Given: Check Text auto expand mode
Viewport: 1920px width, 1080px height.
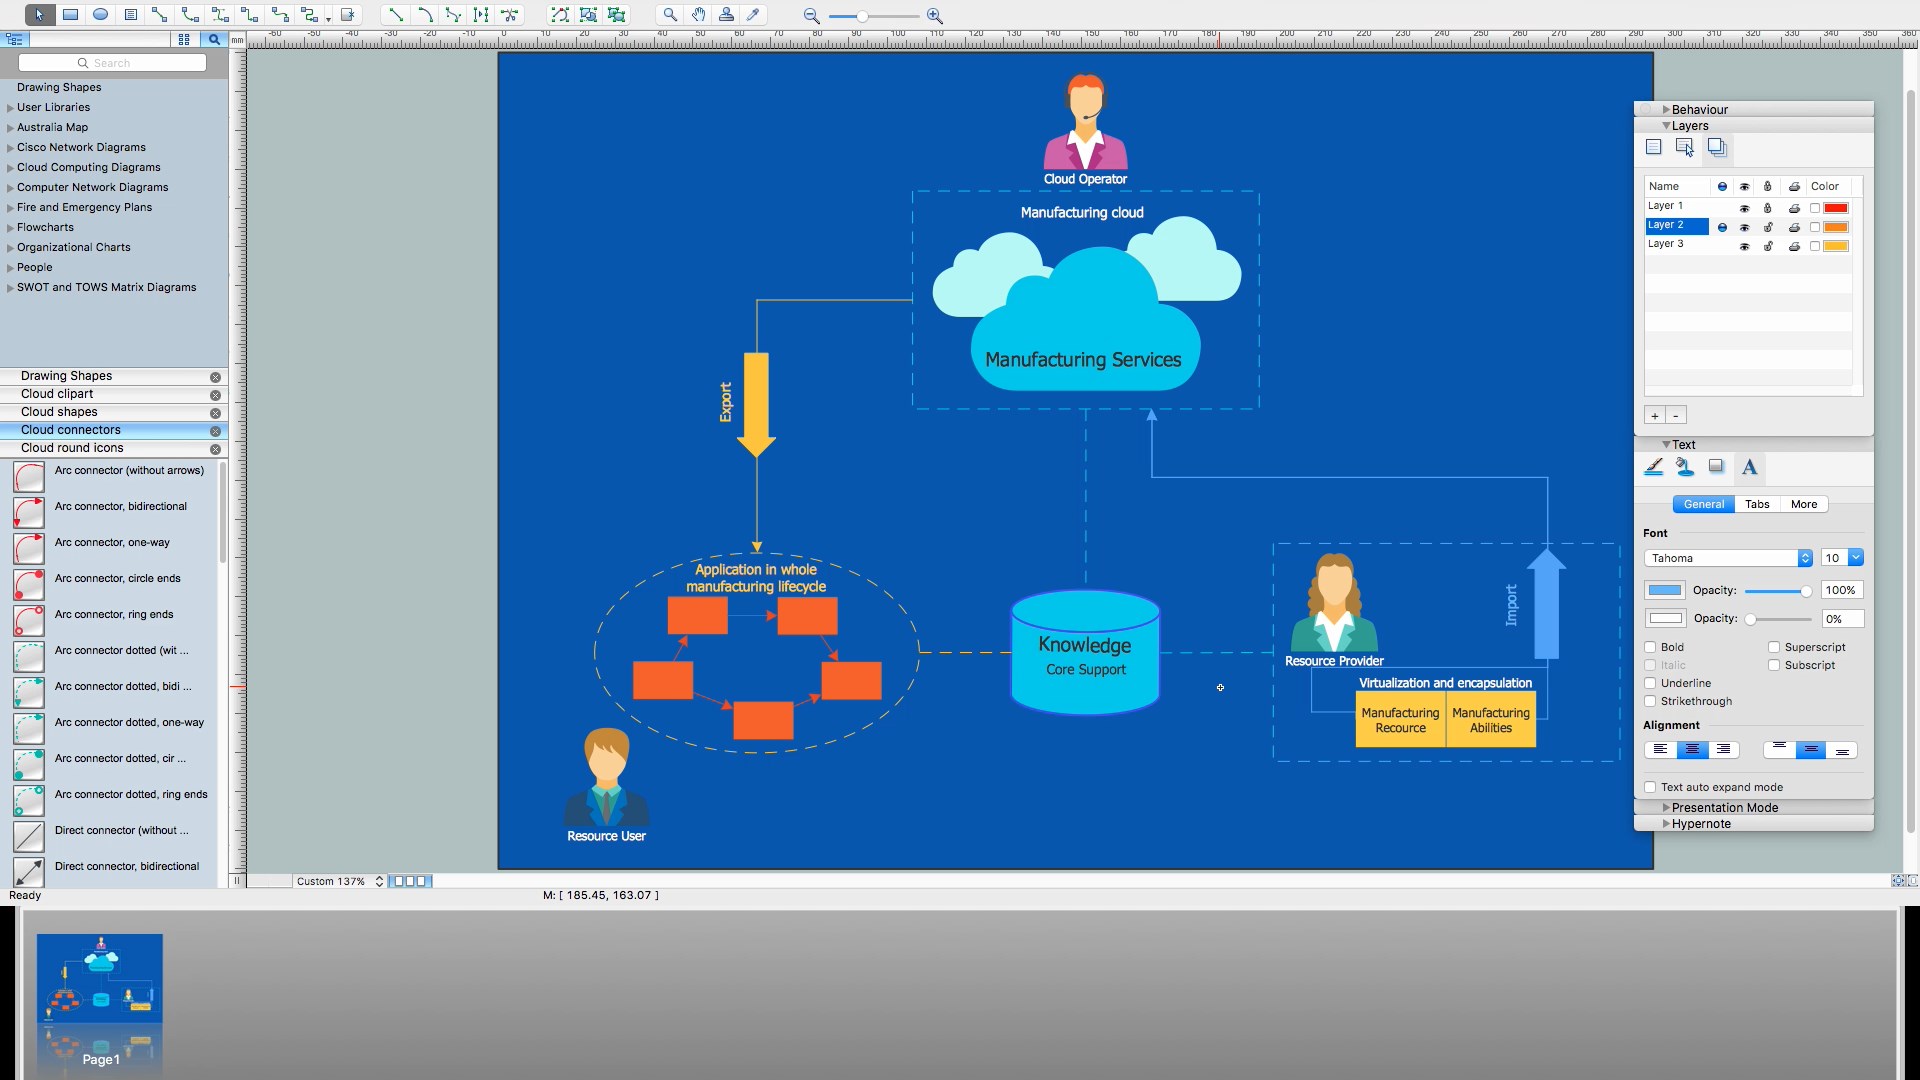Looking at the screenshot, I should pyautogui.click(x=1651, y=787).
